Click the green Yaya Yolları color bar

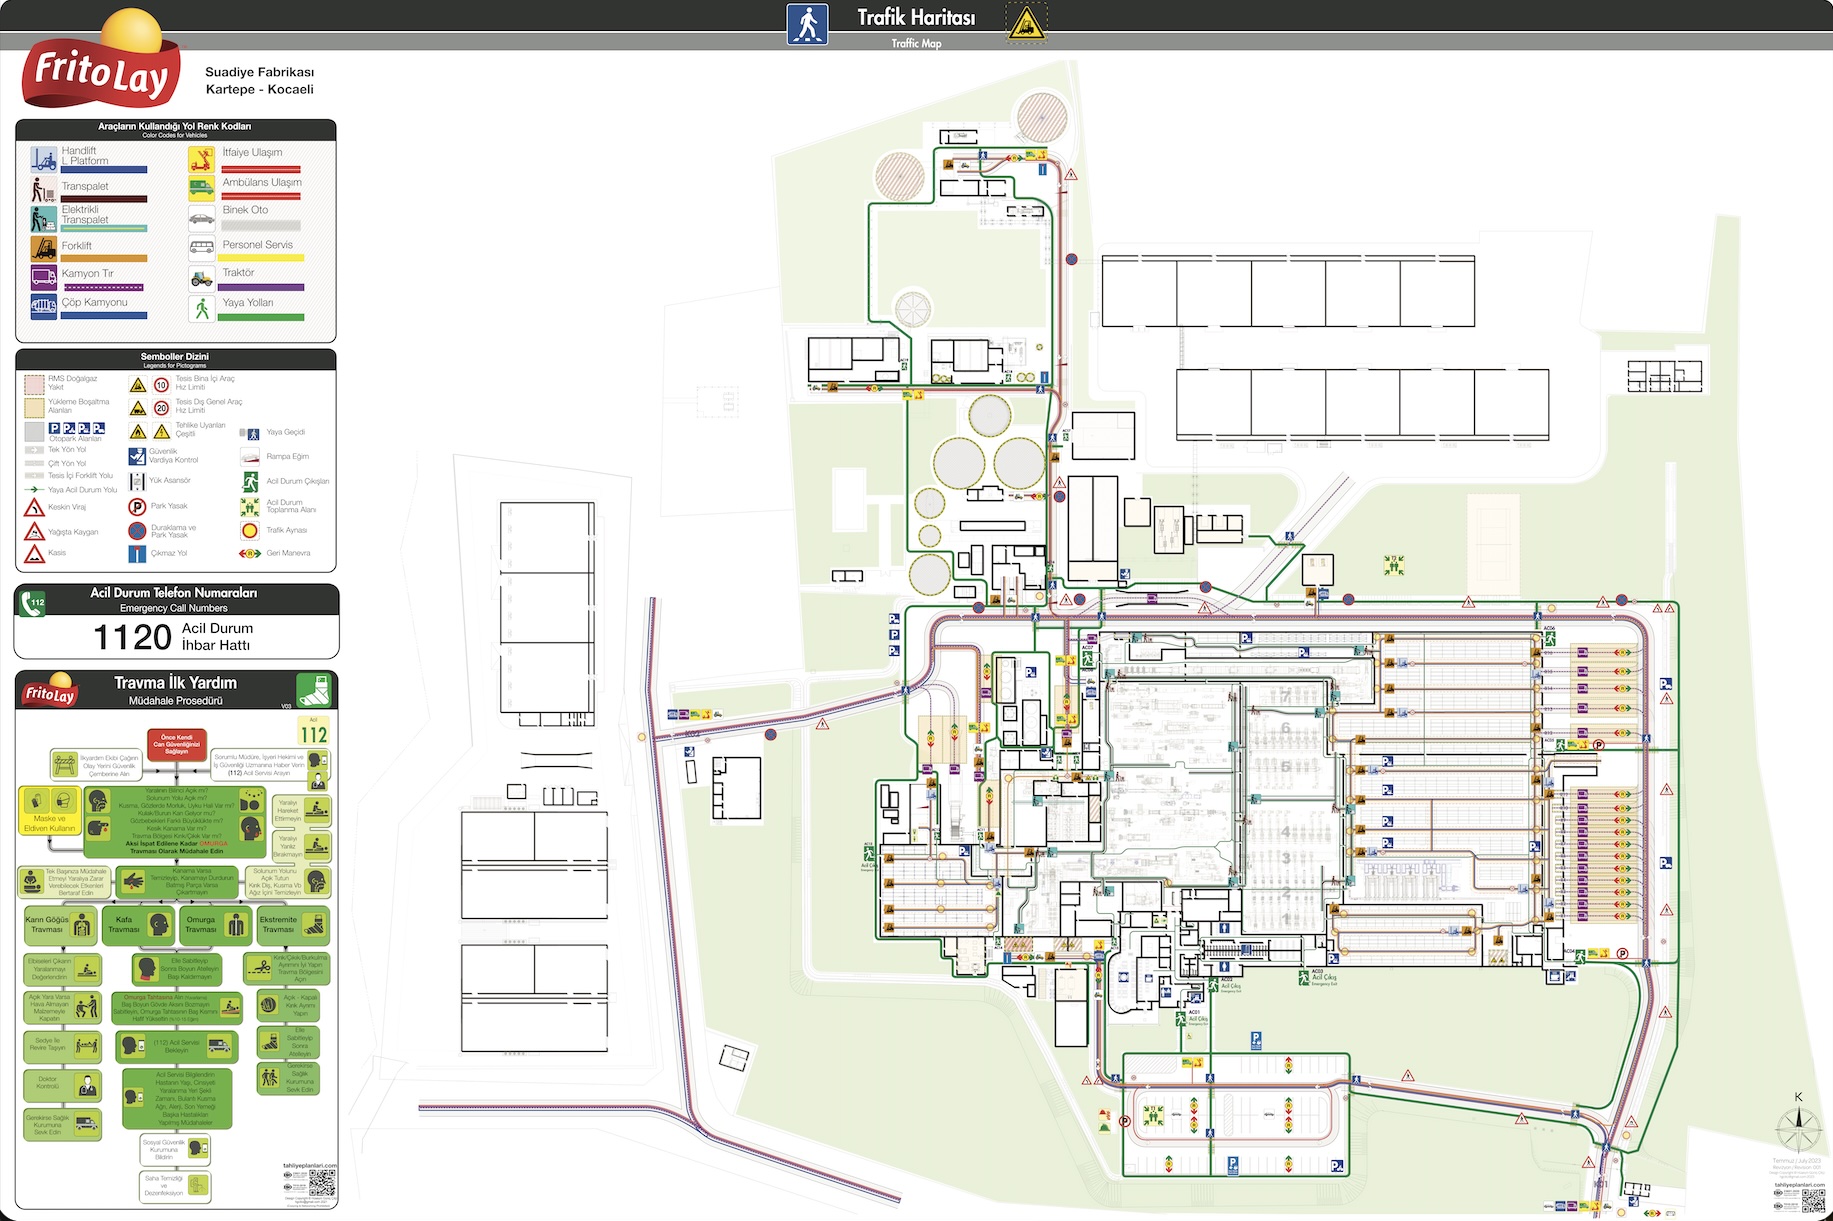pyautogui.click(x=260, y=317)
